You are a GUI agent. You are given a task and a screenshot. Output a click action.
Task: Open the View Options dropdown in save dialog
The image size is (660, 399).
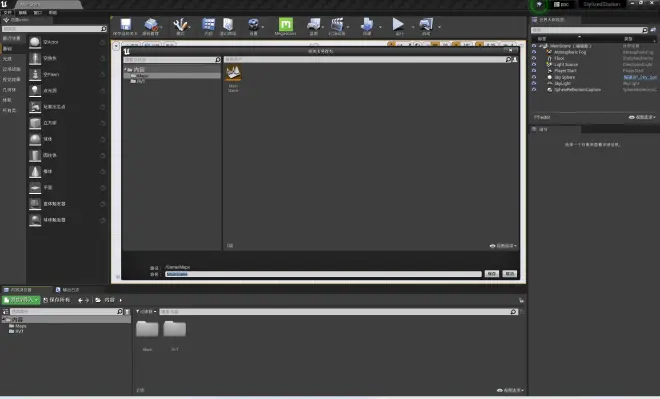(503, 246)
